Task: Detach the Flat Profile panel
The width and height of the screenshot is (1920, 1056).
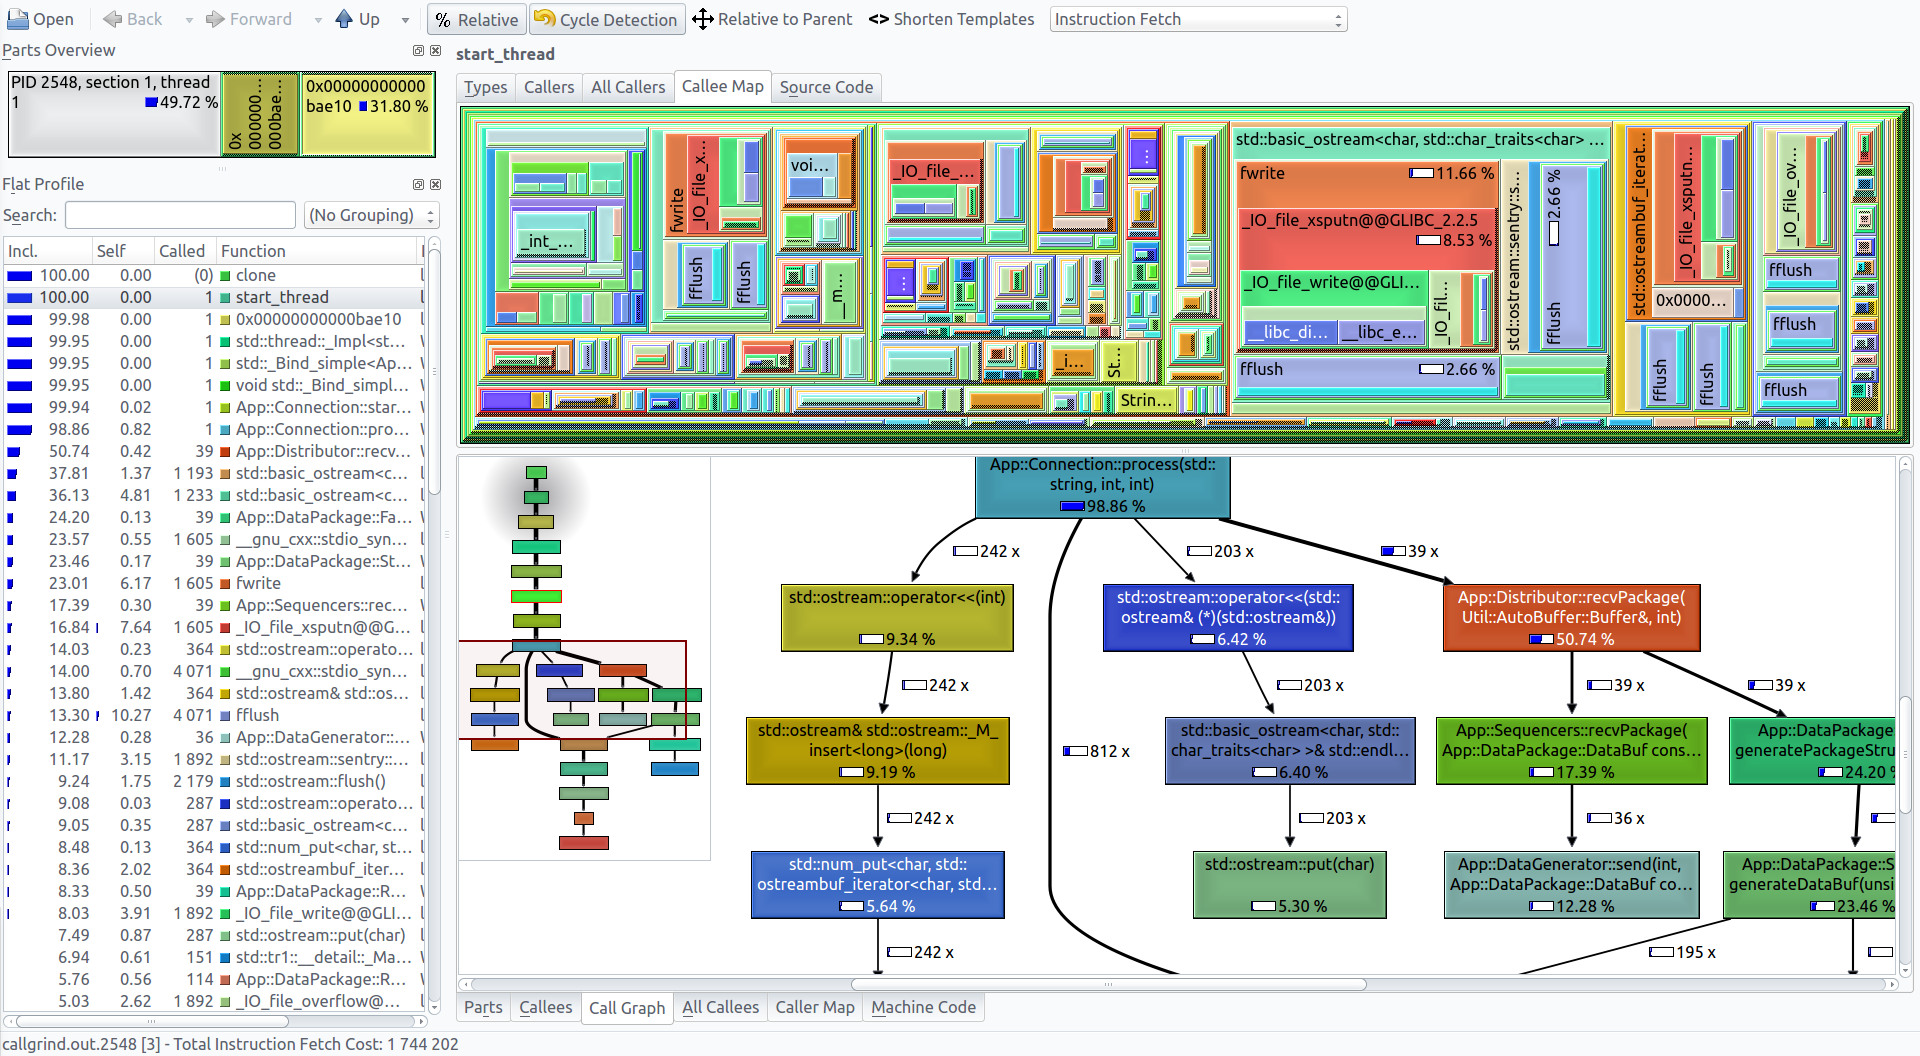Action: coord(418,184)
